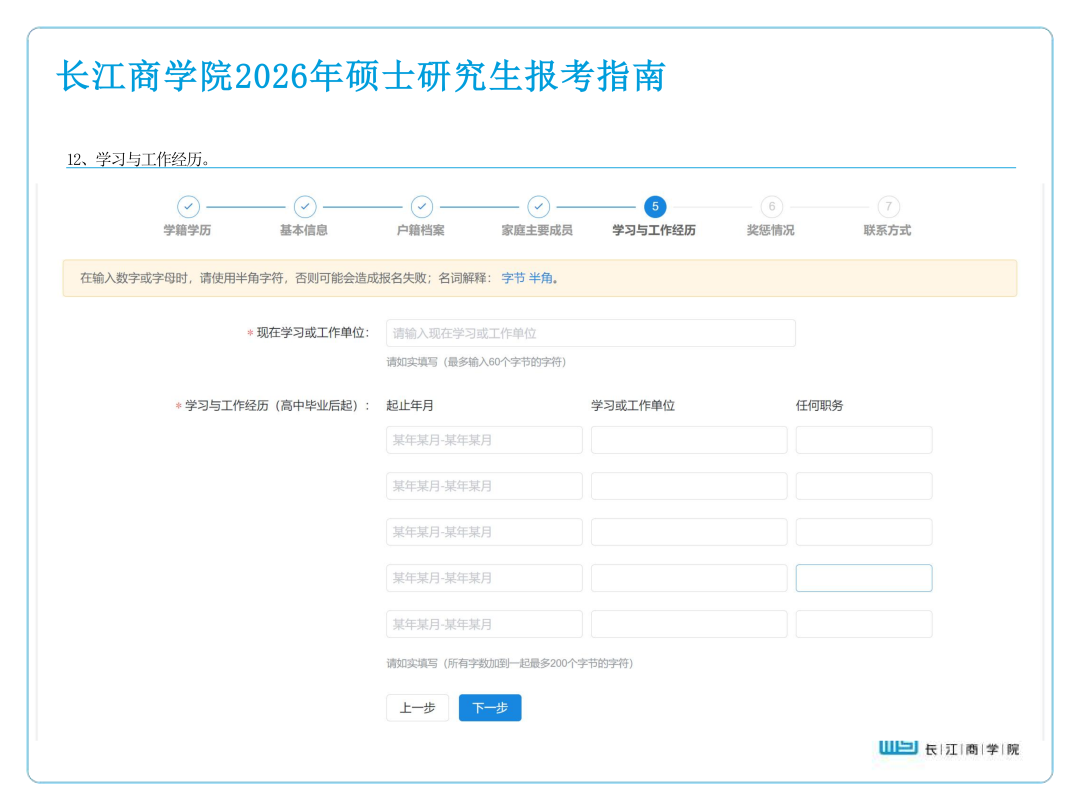
Task: Jump to step 6 奖惩情况 circle
Action: coord(771,207)
